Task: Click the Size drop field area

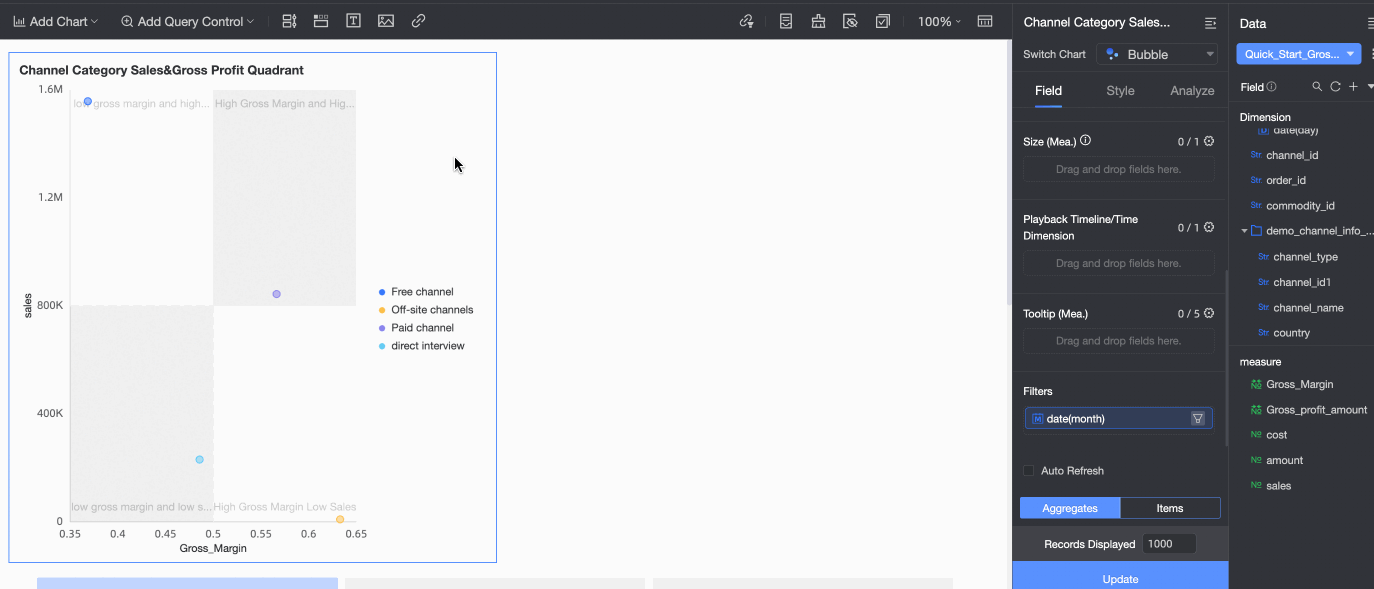Action: pos(1118,169)
